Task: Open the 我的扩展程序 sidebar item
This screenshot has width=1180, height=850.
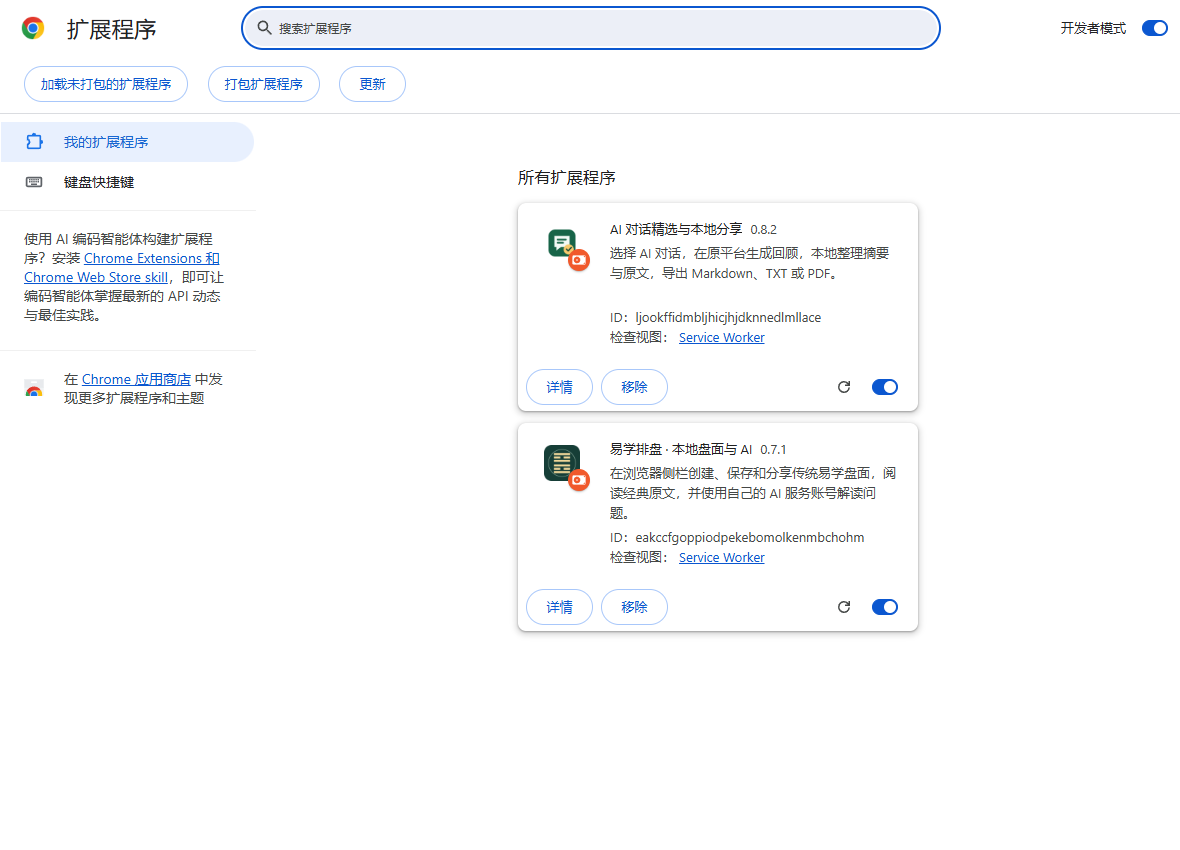Action: click(127, 142)
